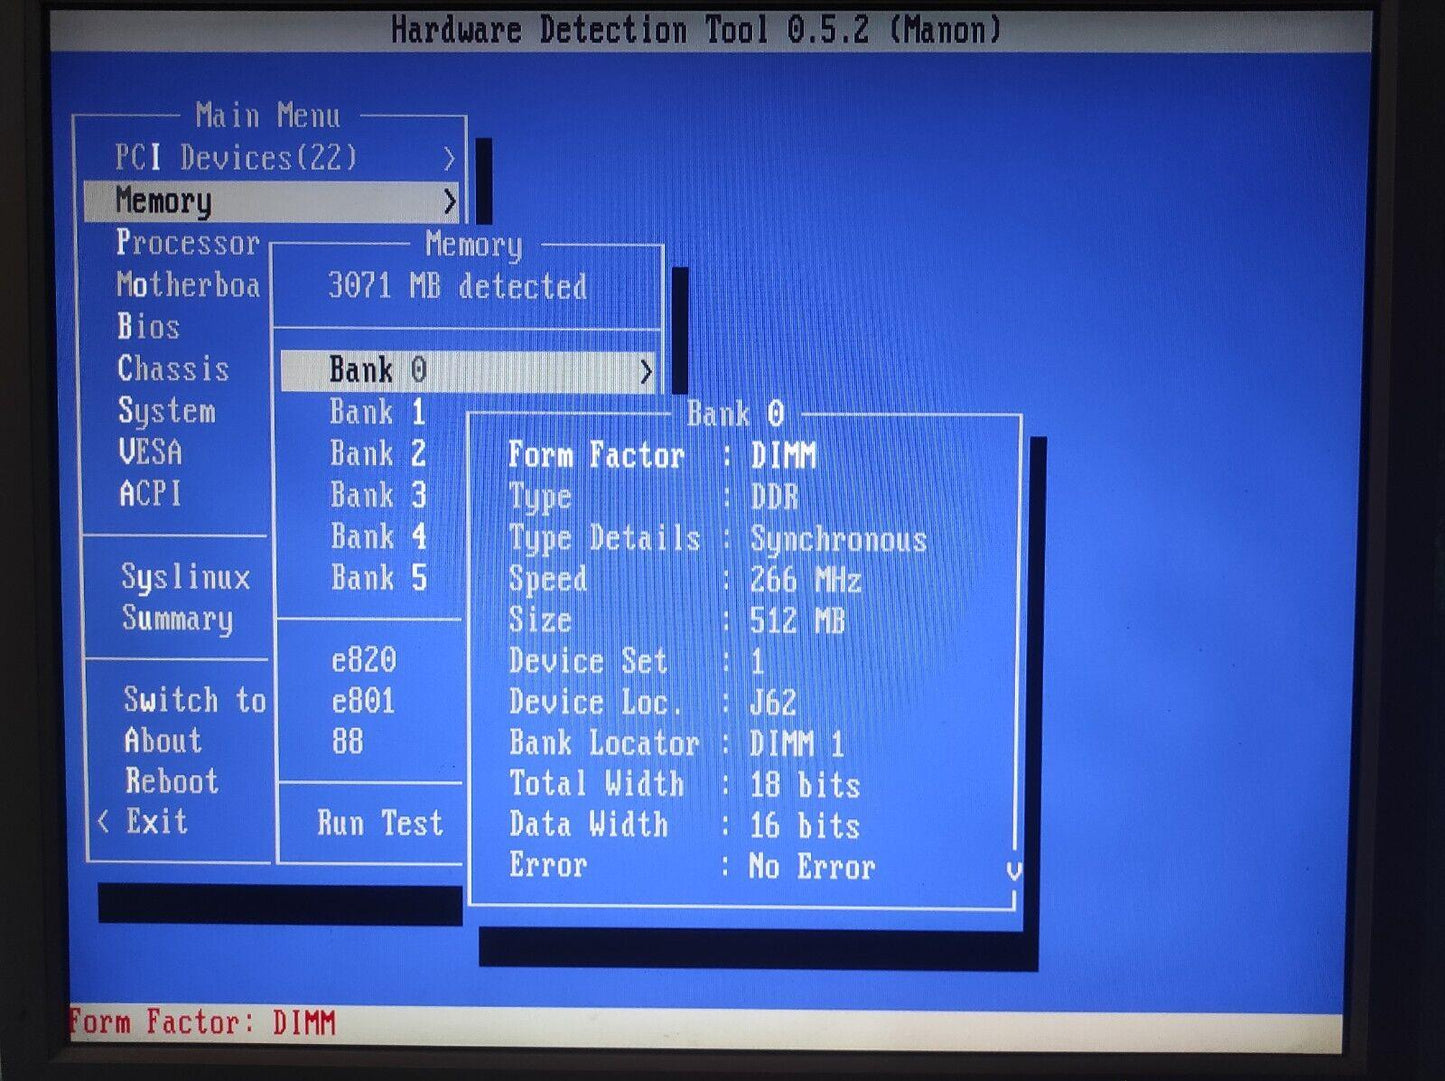This screenshot has width=1445, height=1081.
Task: Select the Syslinux menu entry
Action: click(185, 577)
